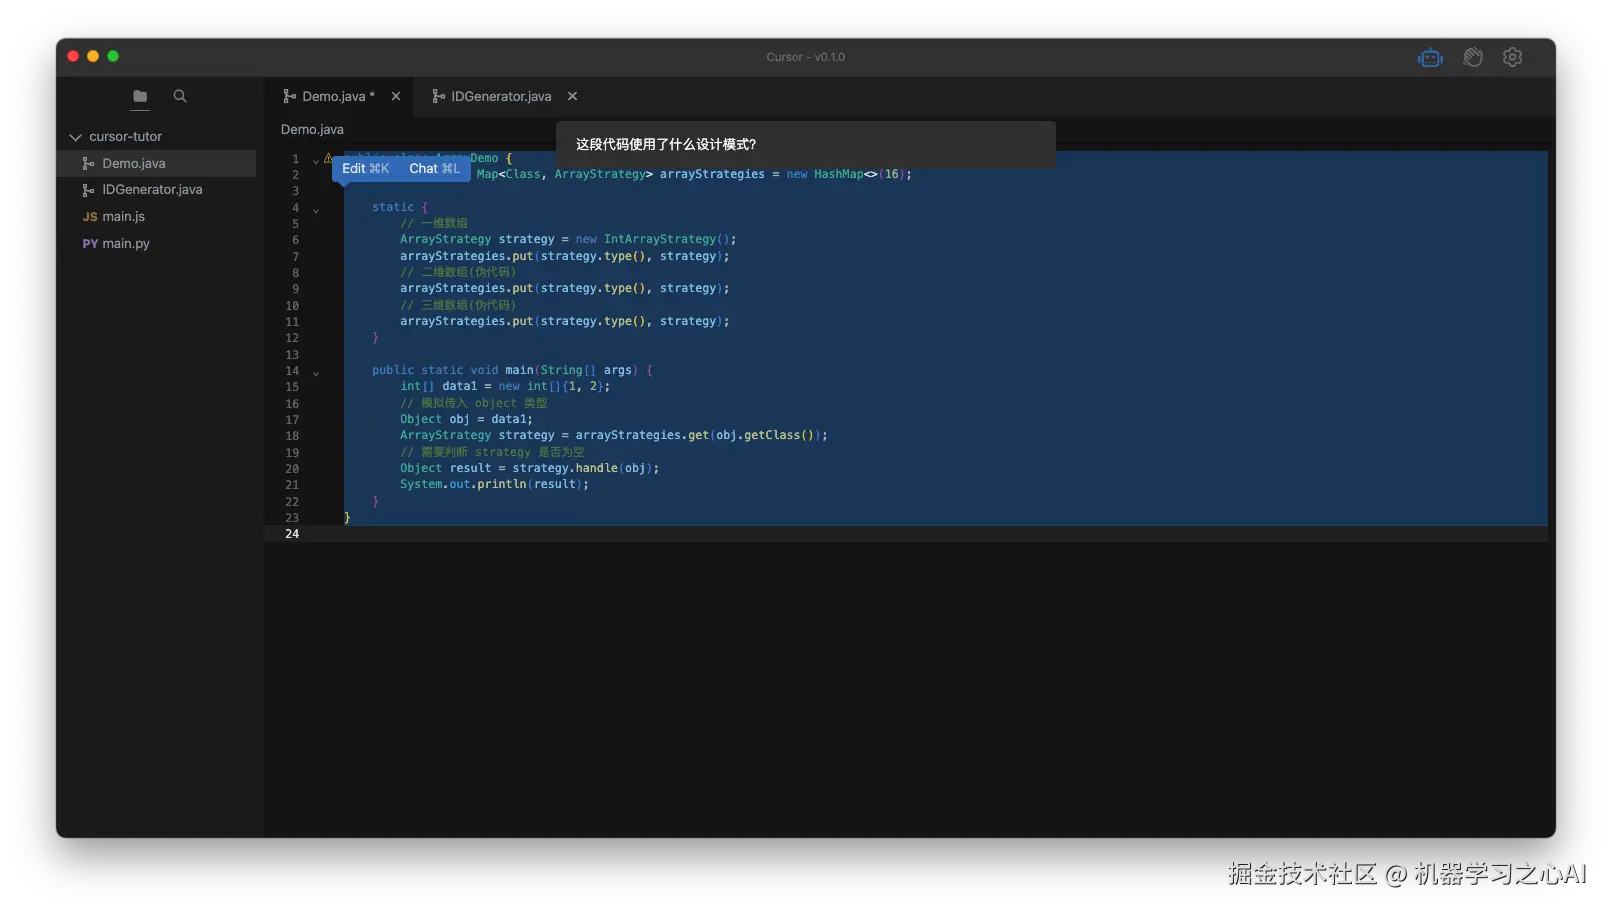This screenshot has width=1612, height=912.
Task: Click the Edit ⌘K button
Action: point(366,169)
